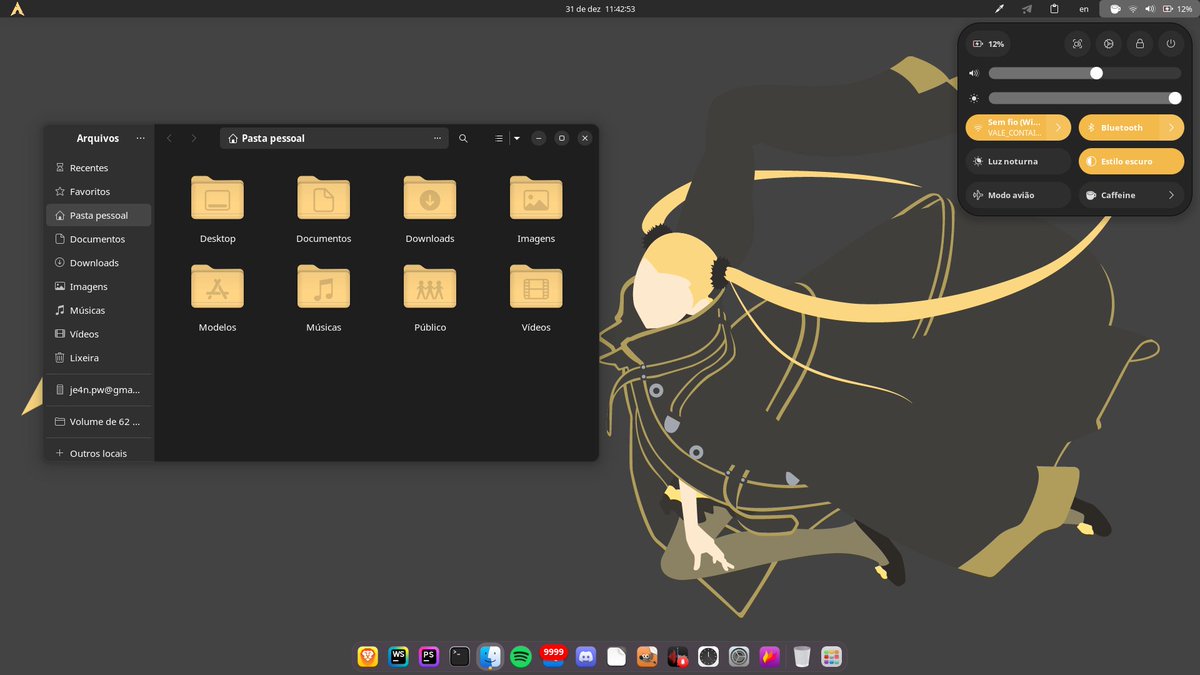Open the trash can in the dock
The width and height of the screenshot is (1200, 675).
tap(801, 657)
